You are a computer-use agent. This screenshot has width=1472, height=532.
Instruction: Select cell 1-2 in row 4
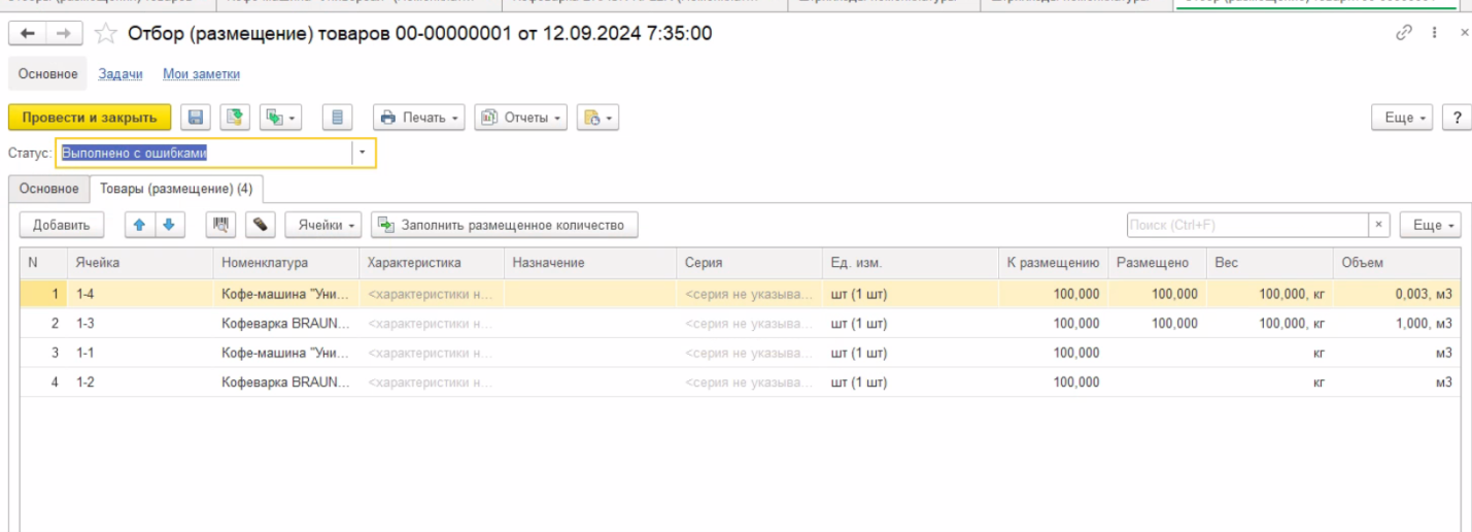click(141, 382)
